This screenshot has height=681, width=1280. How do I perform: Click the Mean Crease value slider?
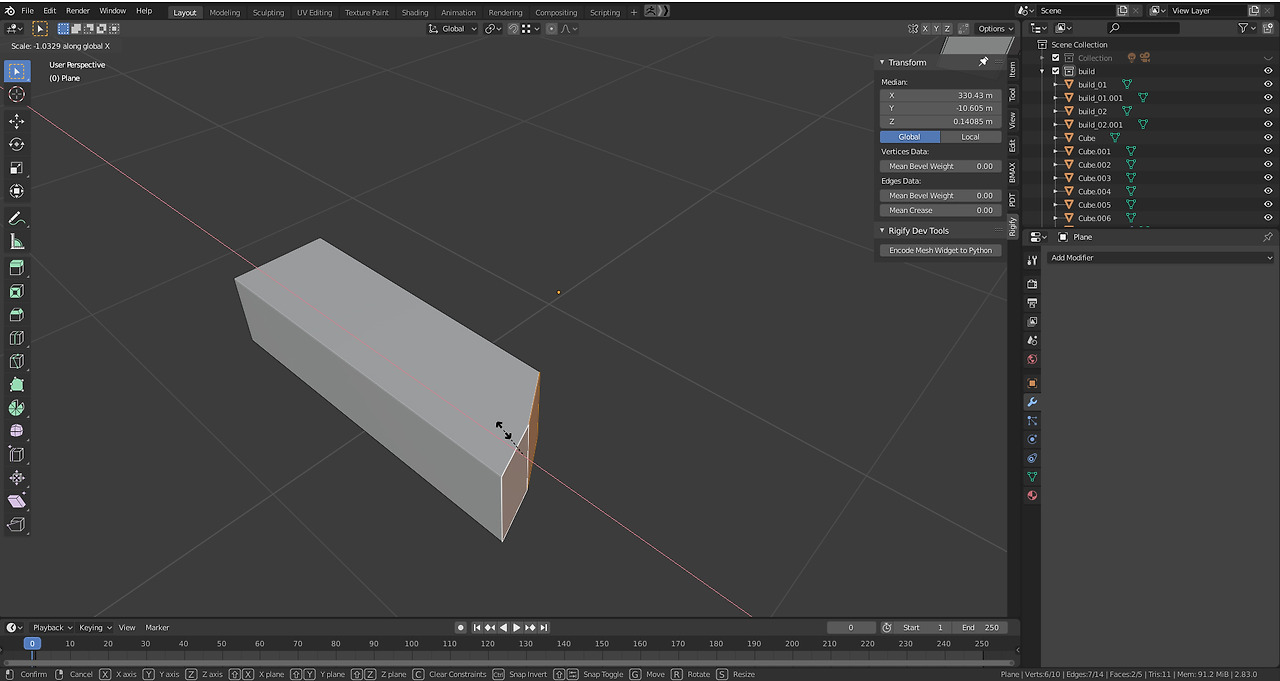[x=940, y=210]
